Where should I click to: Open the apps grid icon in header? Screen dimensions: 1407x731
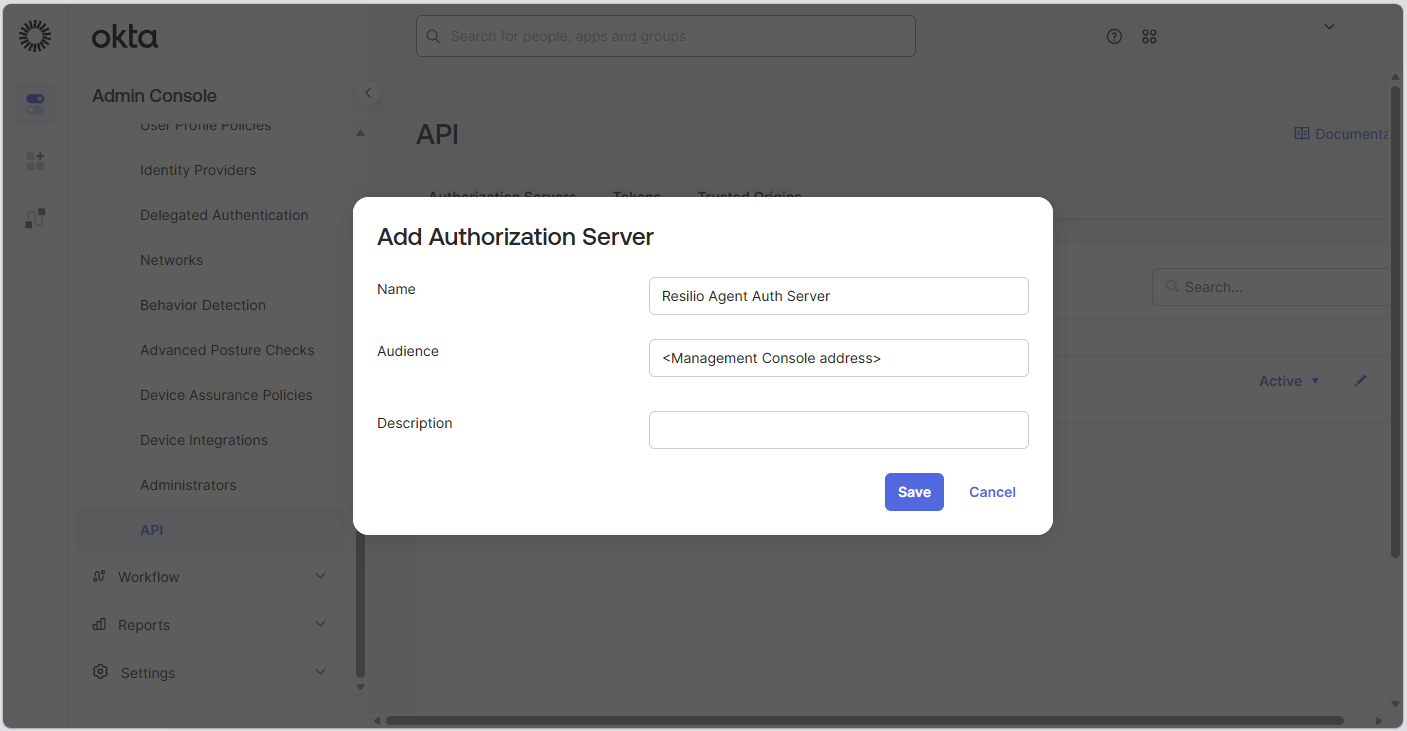[x=1149, y=36]
